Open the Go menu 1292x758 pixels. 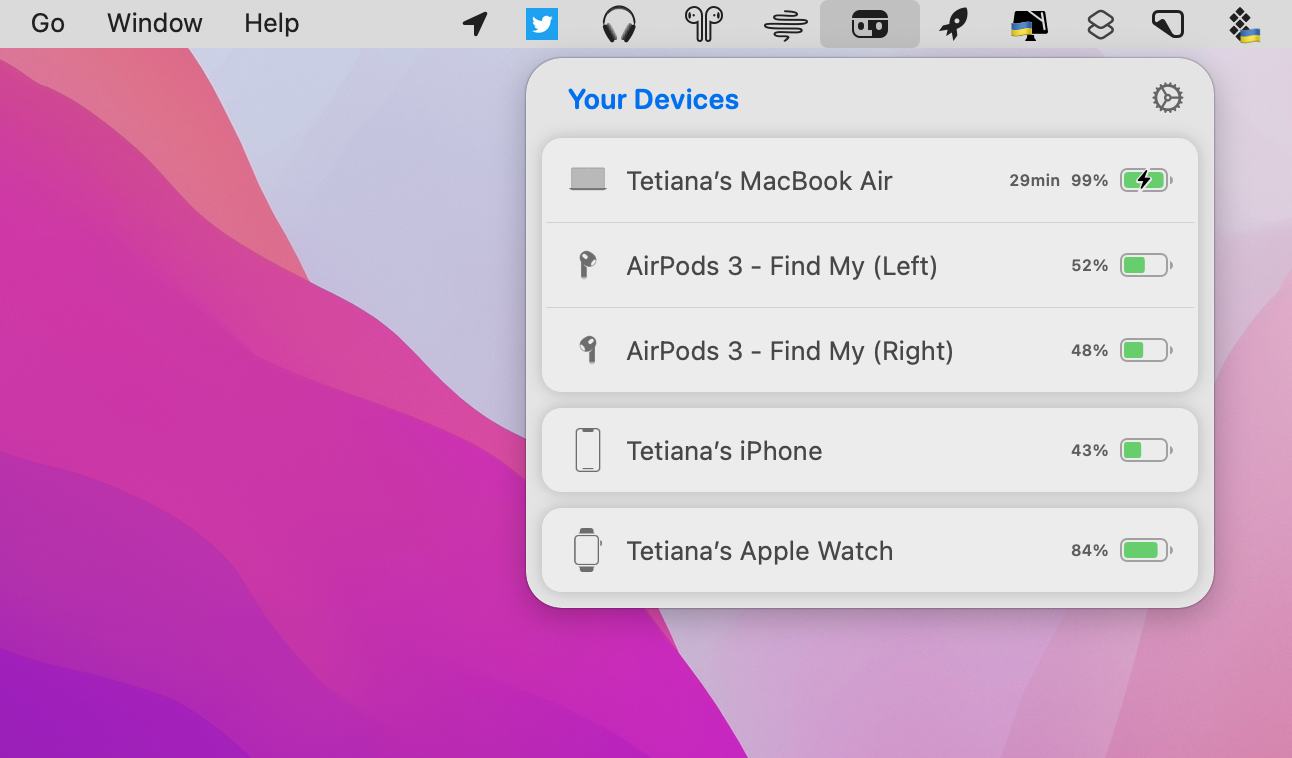(46, 23)
